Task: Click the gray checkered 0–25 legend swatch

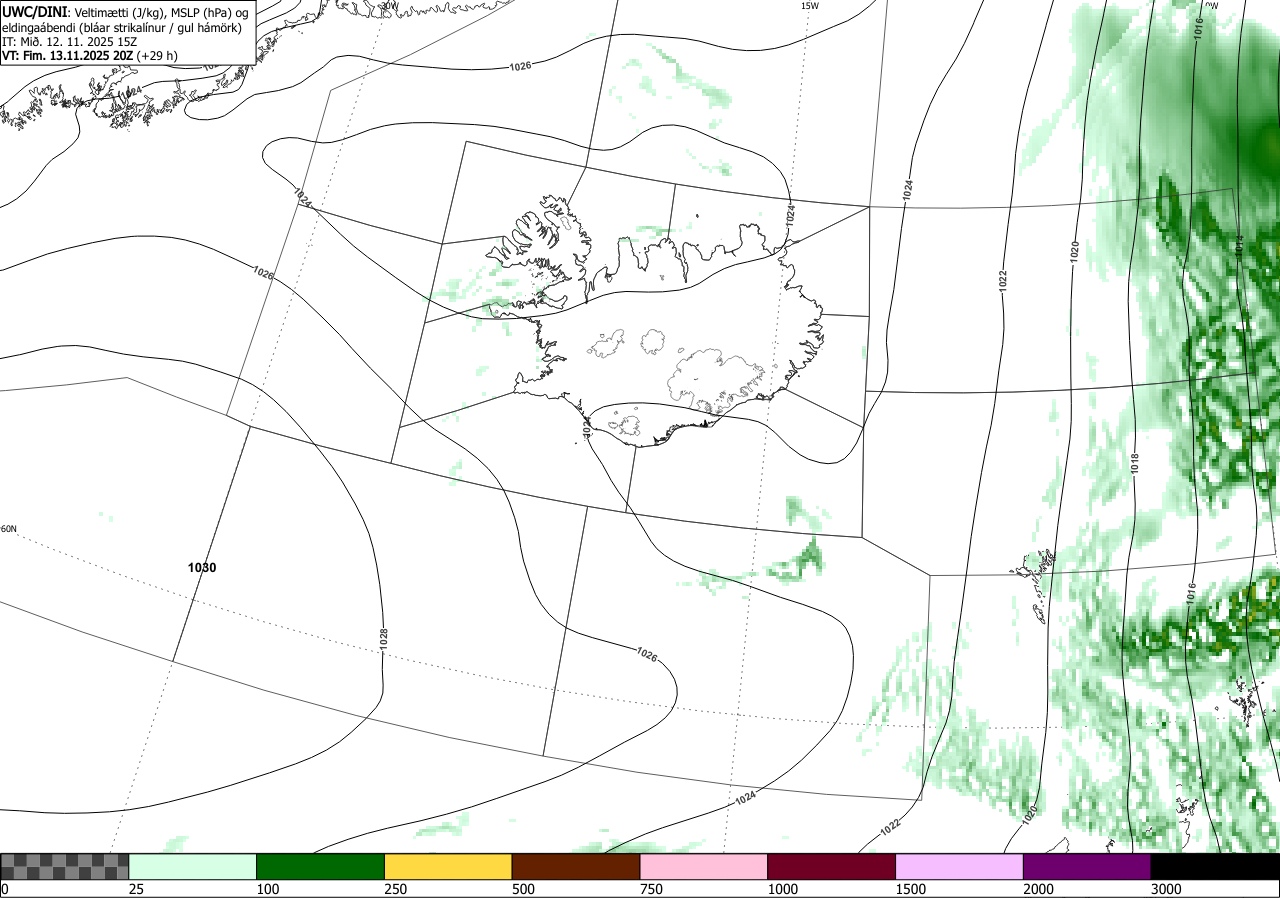Action: pyautogui.click(x=64, y=866)
